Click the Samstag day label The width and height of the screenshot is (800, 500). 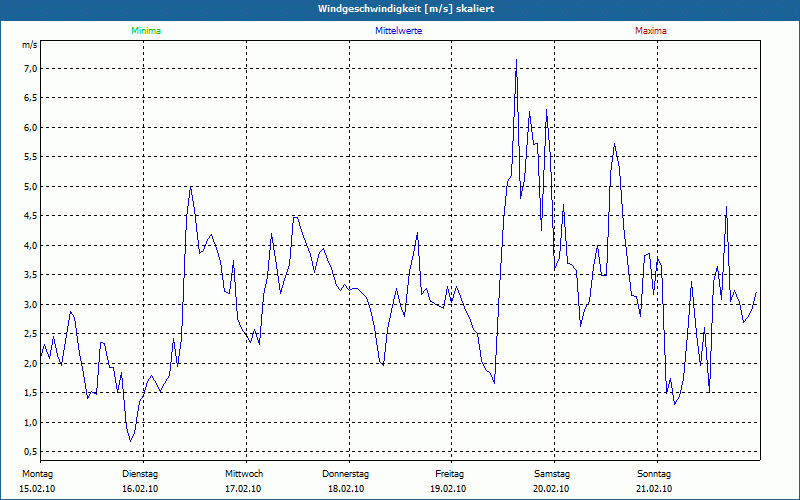tap(552, 474)
